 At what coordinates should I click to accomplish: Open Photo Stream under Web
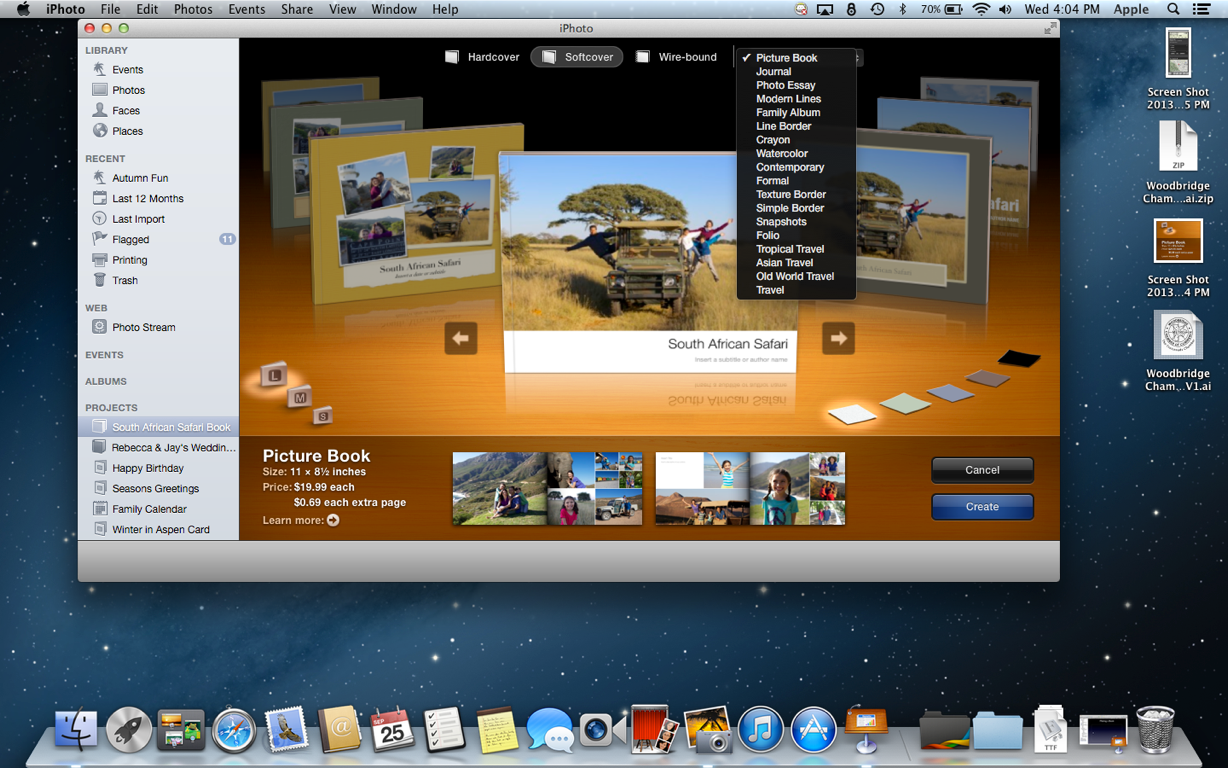pos(143,327)
